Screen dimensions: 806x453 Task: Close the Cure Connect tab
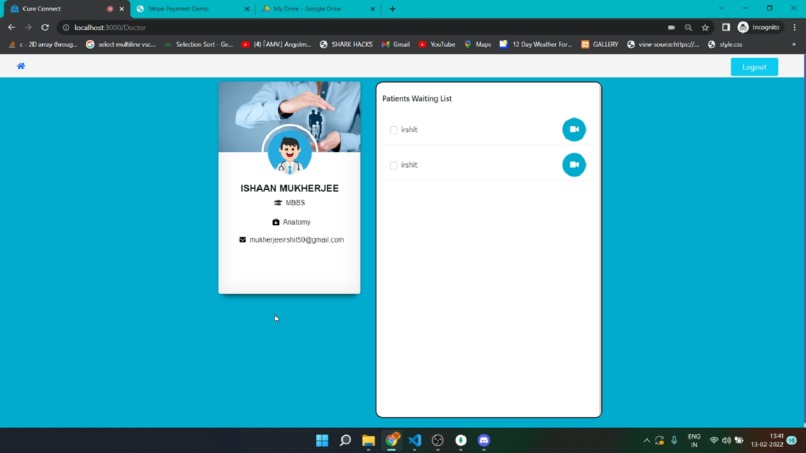[x=122, y=9]
